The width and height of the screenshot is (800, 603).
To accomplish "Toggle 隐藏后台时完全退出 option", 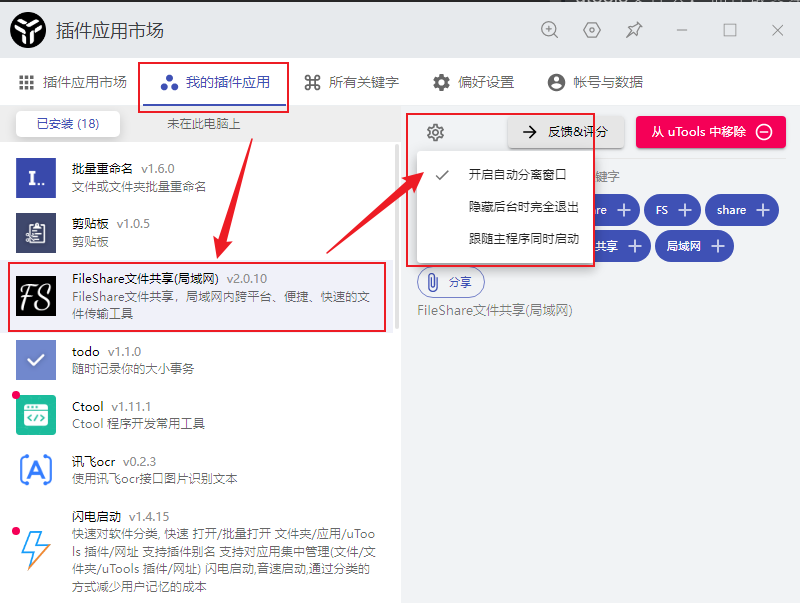I will 506,207.
